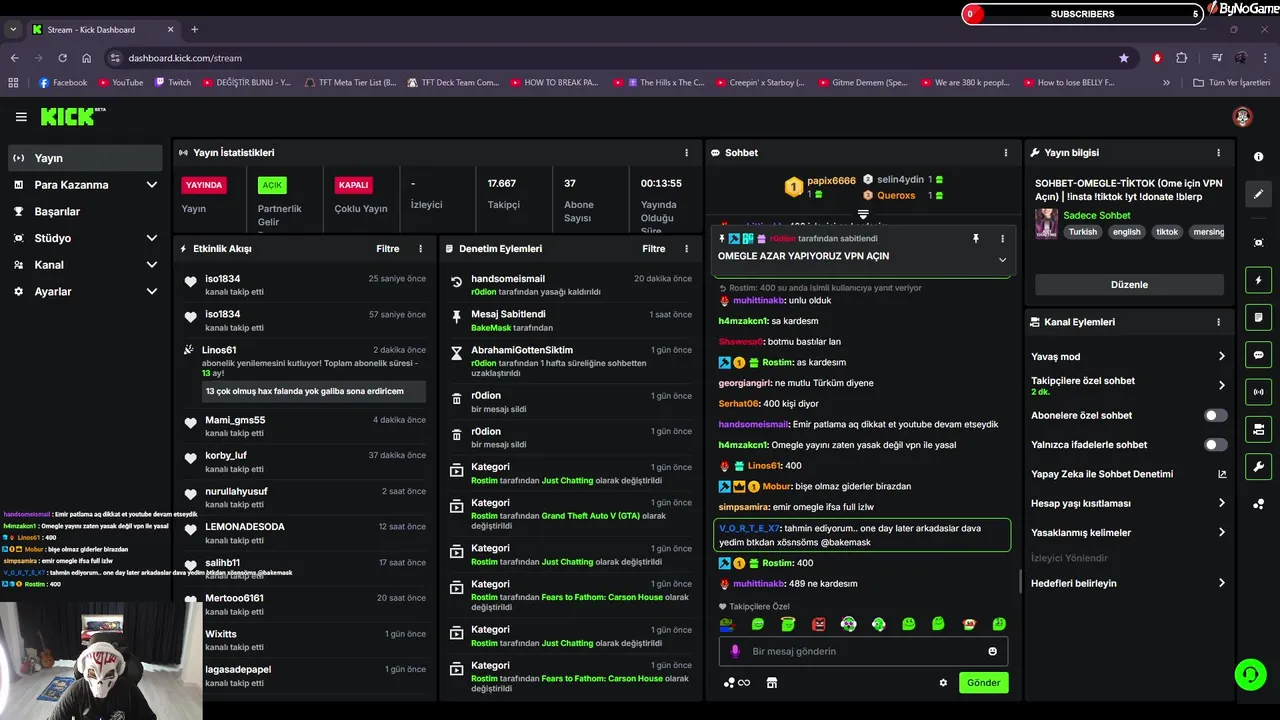Open Etkinlik Akışı three-dot menu
The width and height of the screenshot is (1280, 720).
coord(420,249)
